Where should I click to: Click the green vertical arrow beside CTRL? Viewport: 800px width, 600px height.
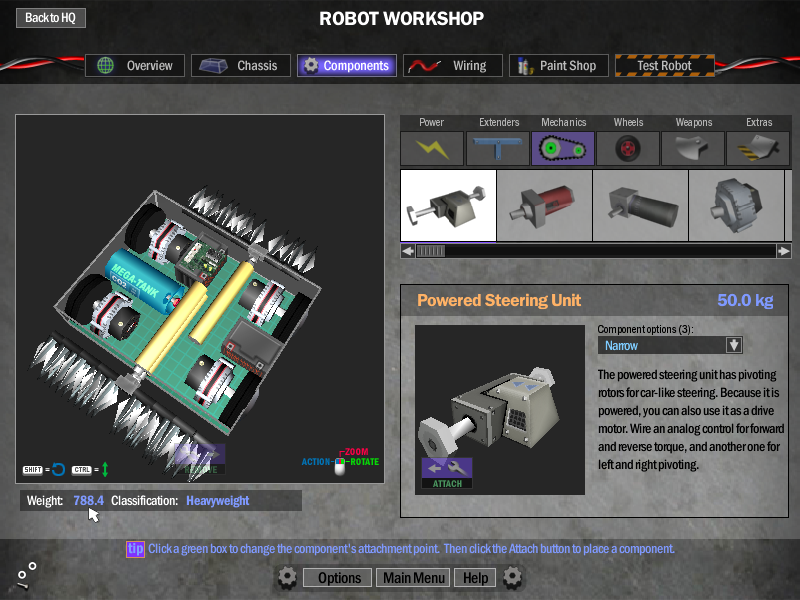point(105,469)
